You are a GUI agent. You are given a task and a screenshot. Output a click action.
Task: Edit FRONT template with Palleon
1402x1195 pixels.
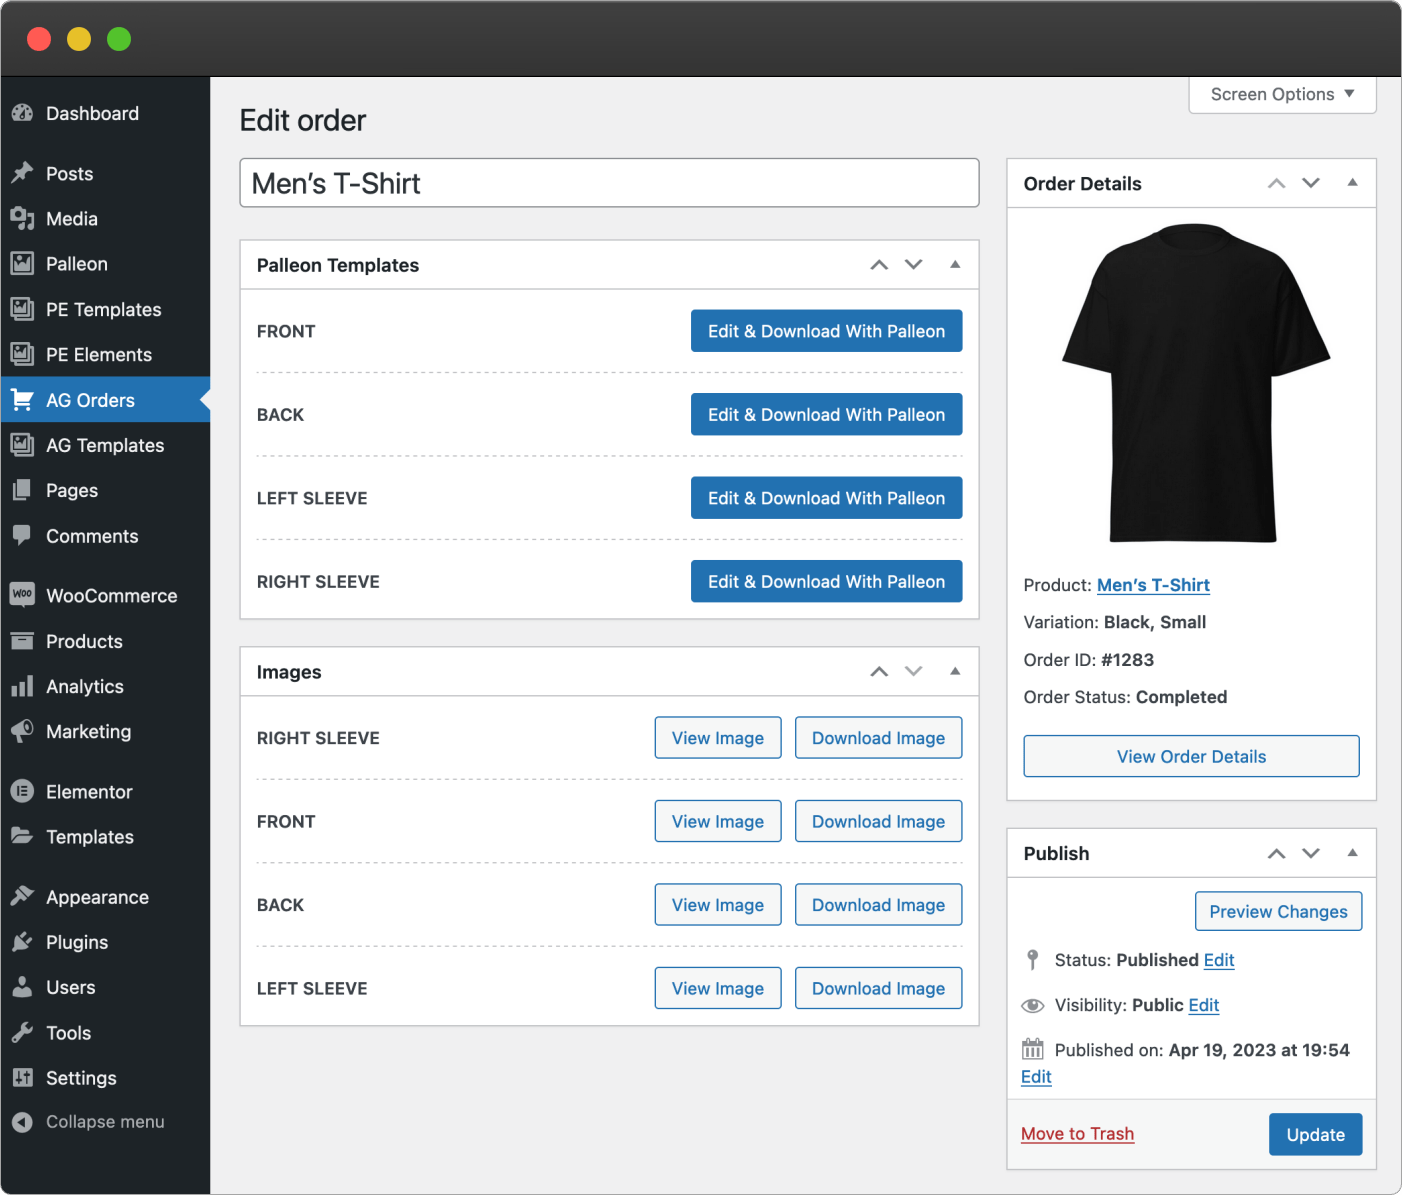(826, 331)
